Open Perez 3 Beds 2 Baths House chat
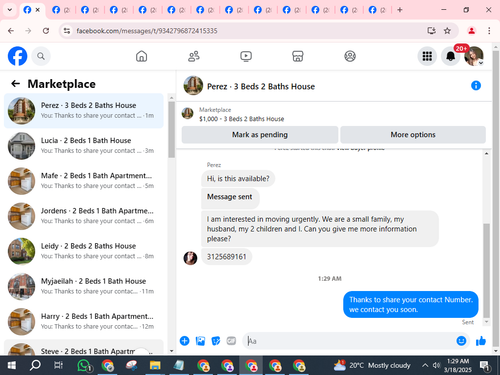This screenshot has width=500, height=375. [84, 111]
